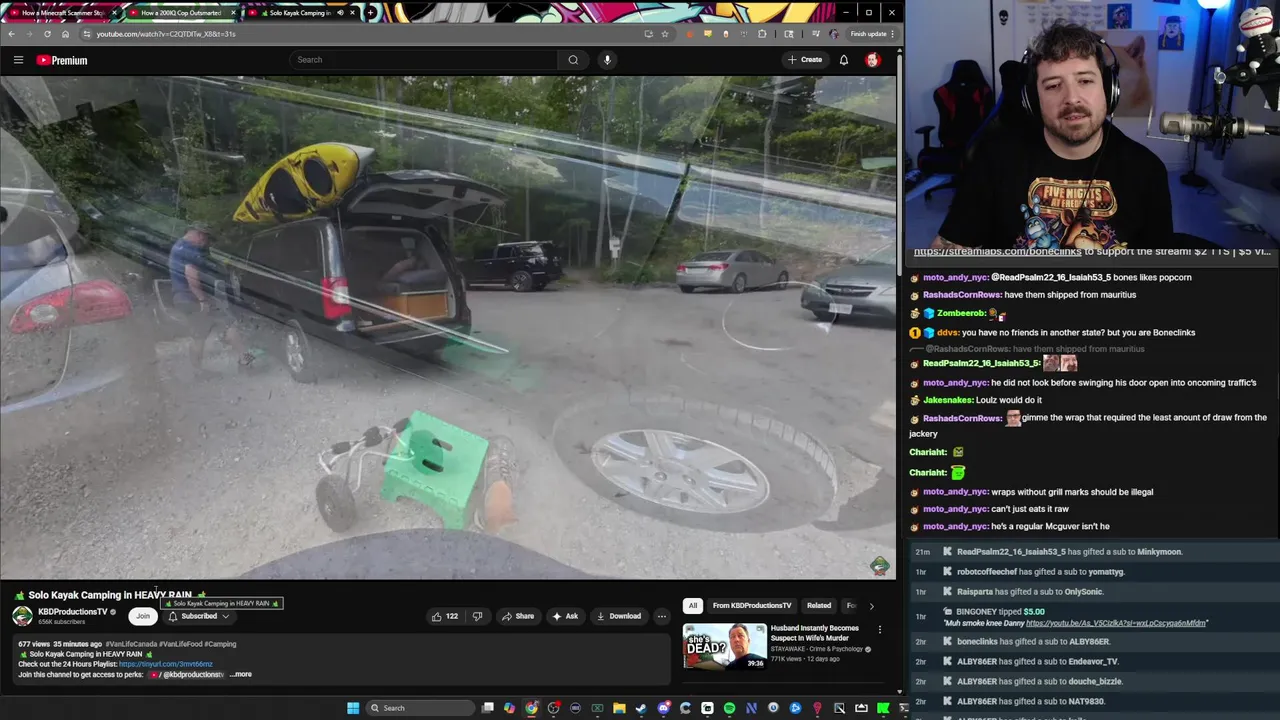Open Task View in the taskbar

pos(487,708)
